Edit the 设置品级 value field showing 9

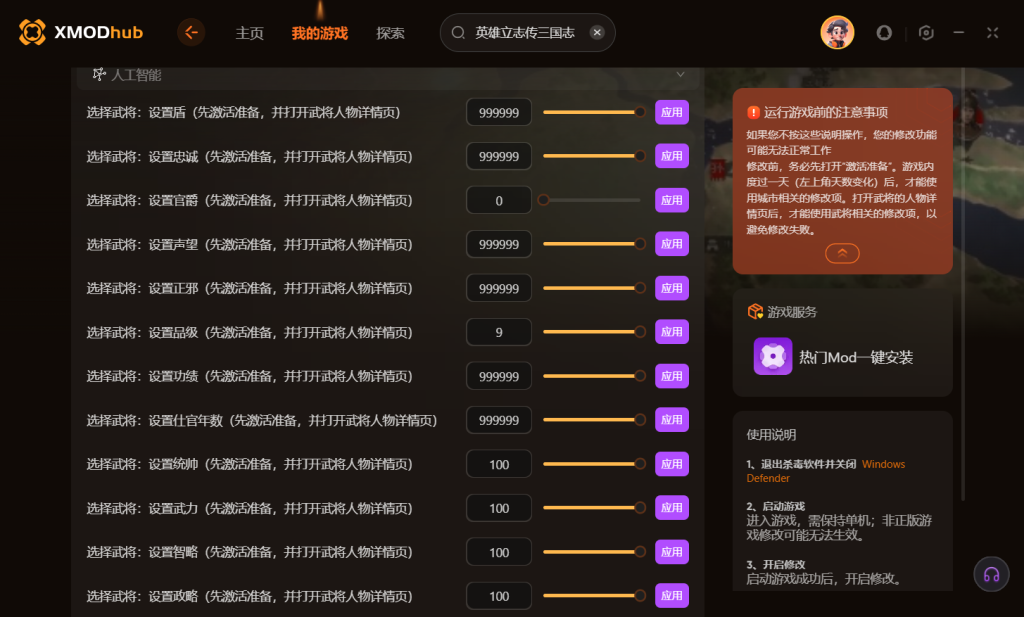tap(499, 332)
